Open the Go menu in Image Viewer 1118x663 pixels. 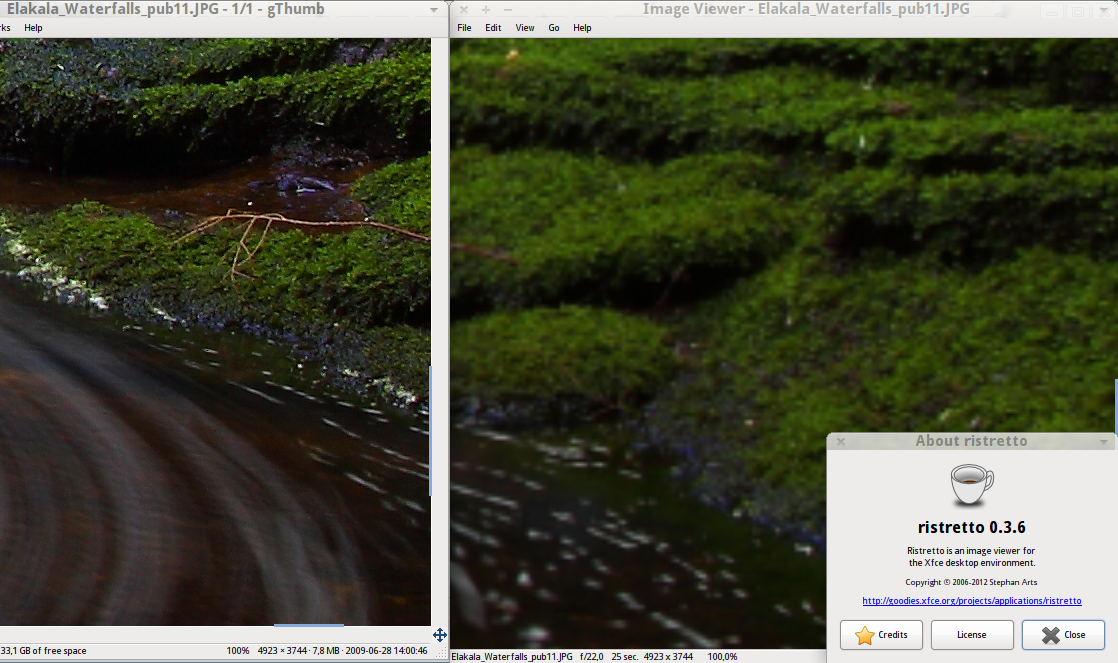click(554, 28)
